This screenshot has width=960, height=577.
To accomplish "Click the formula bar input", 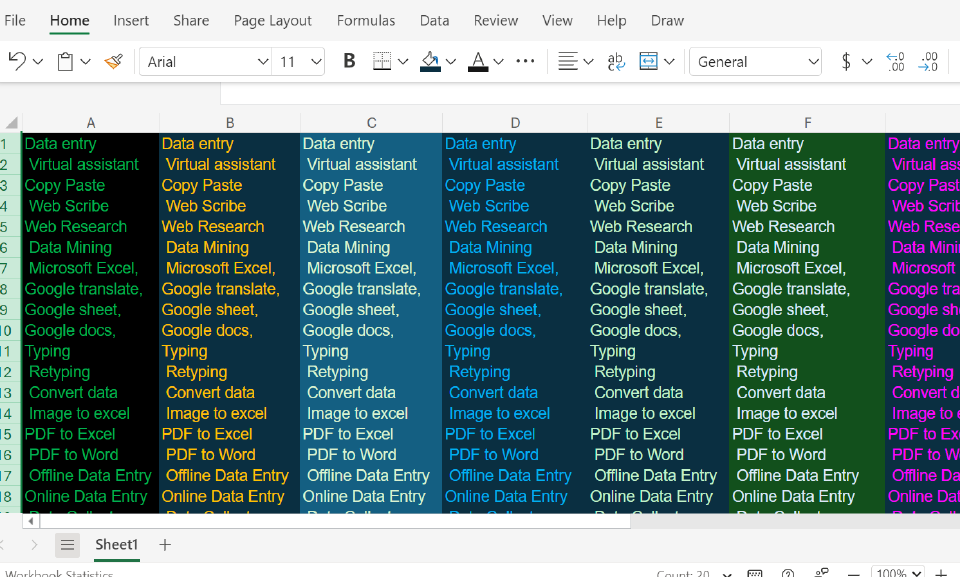I will (590, 94).
